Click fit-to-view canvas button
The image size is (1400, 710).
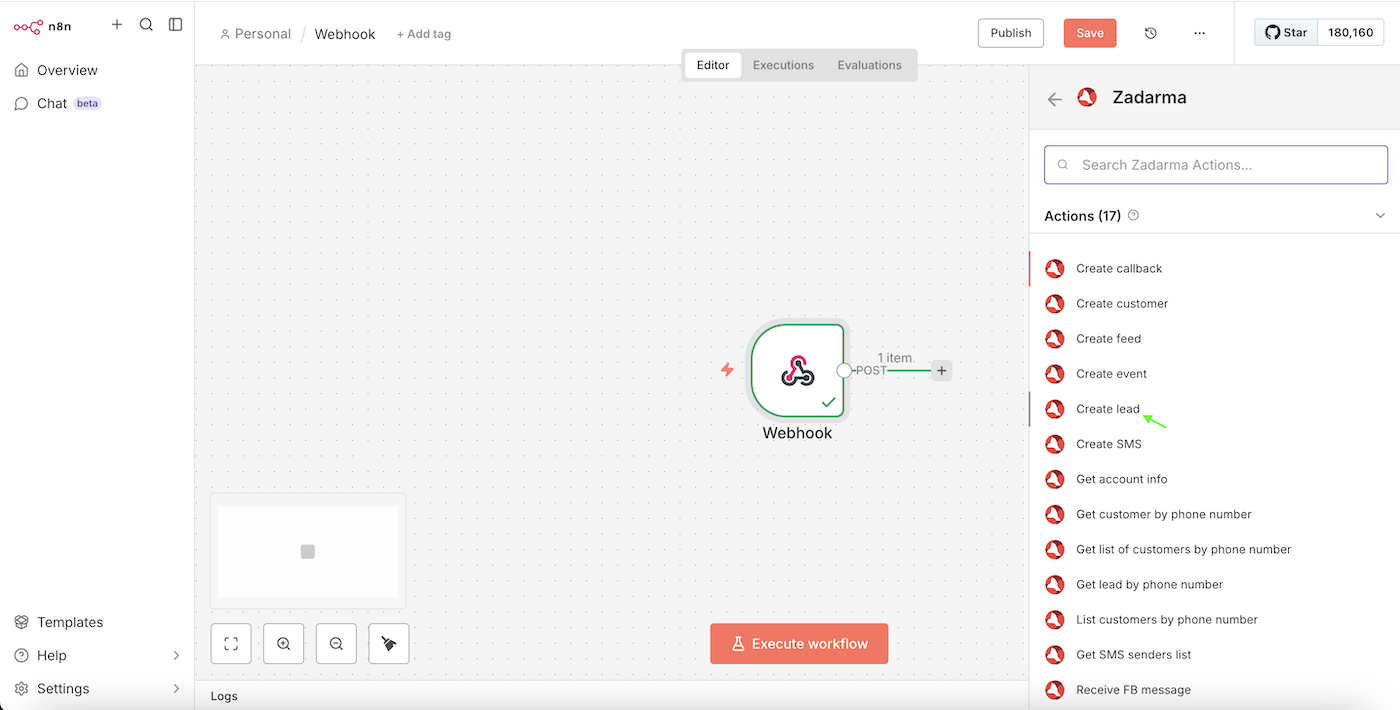pyautogui.click(x=231, y=644)
